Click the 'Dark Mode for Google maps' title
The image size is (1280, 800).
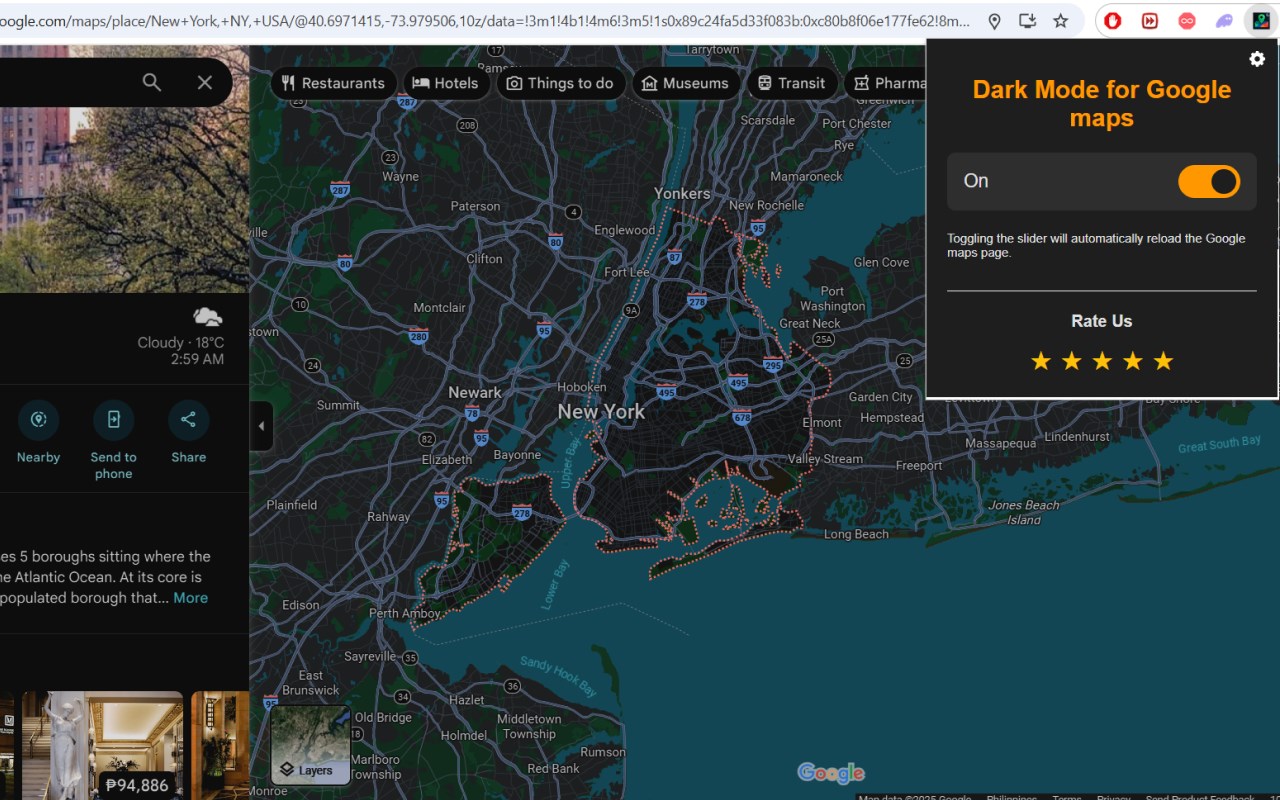pyautogui.click(x=1102, y=104)
